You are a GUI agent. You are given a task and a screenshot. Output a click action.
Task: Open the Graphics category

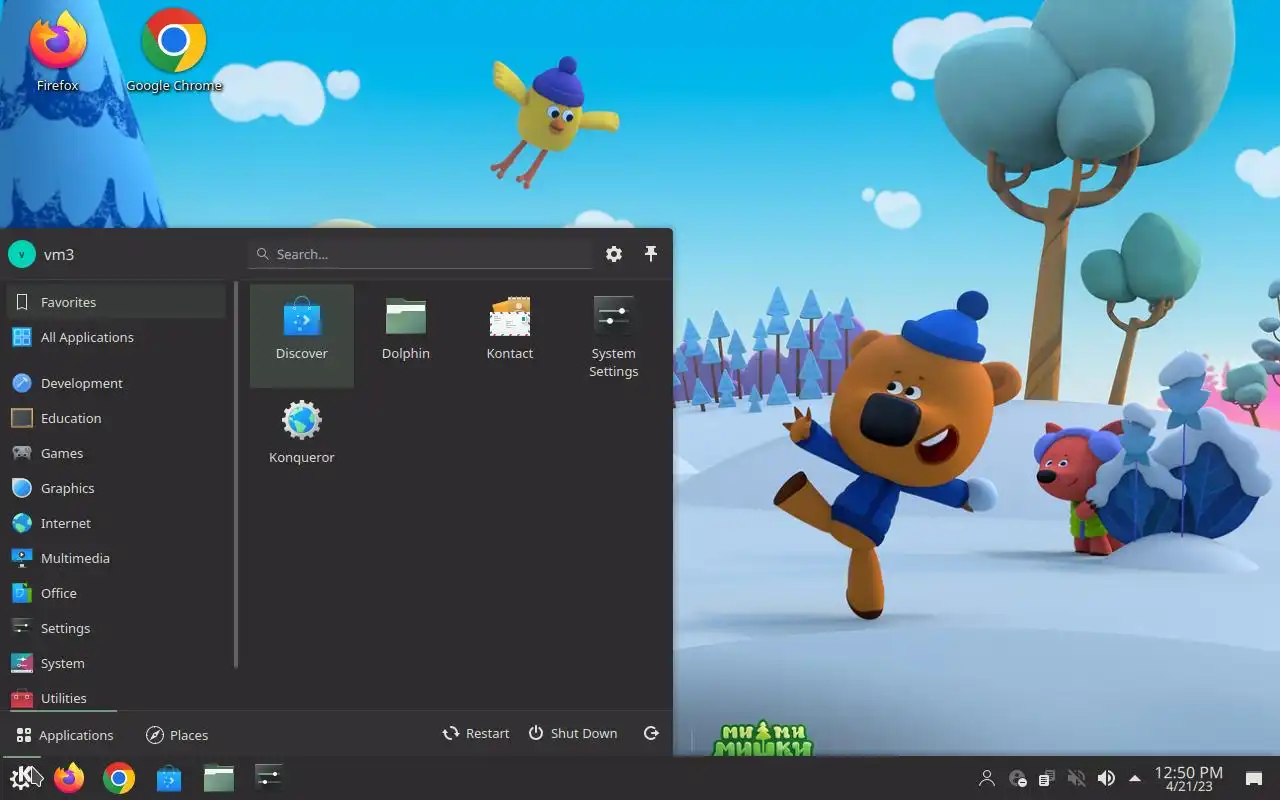pos(116,488)
